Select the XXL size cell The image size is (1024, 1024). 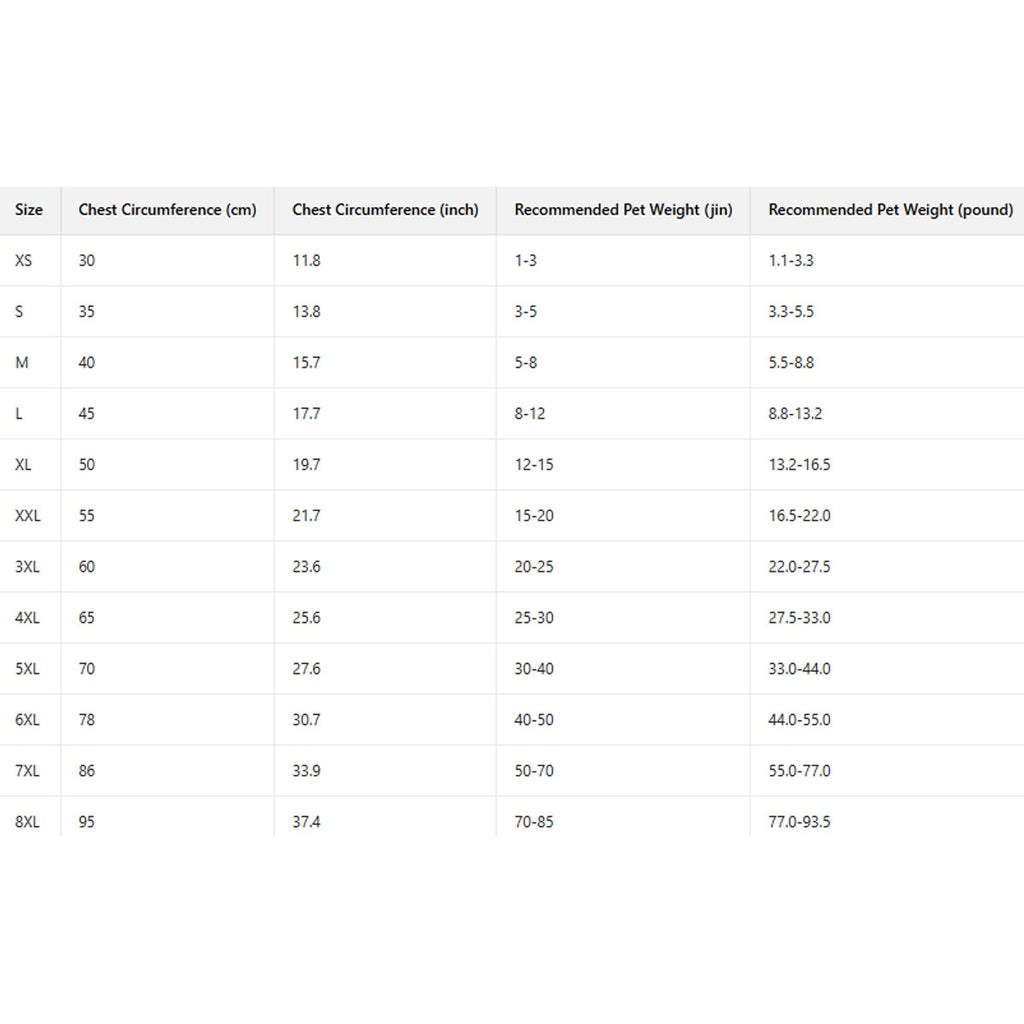pyautogui.click(x=28, y=516)
